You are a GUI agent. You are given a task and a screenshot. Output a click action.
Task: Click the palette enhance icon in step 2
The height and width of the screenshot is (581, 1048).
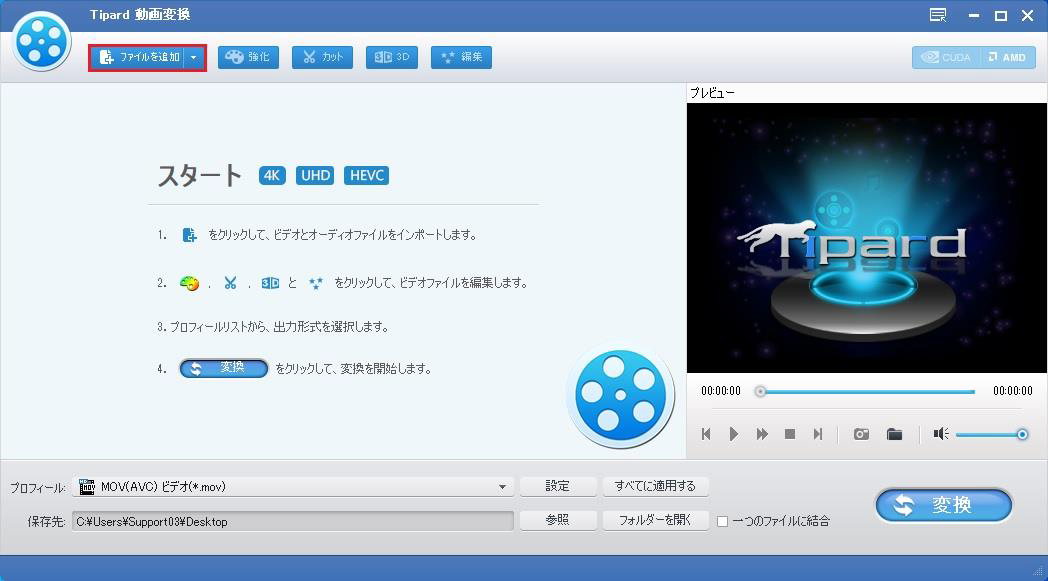click(190, 283)
